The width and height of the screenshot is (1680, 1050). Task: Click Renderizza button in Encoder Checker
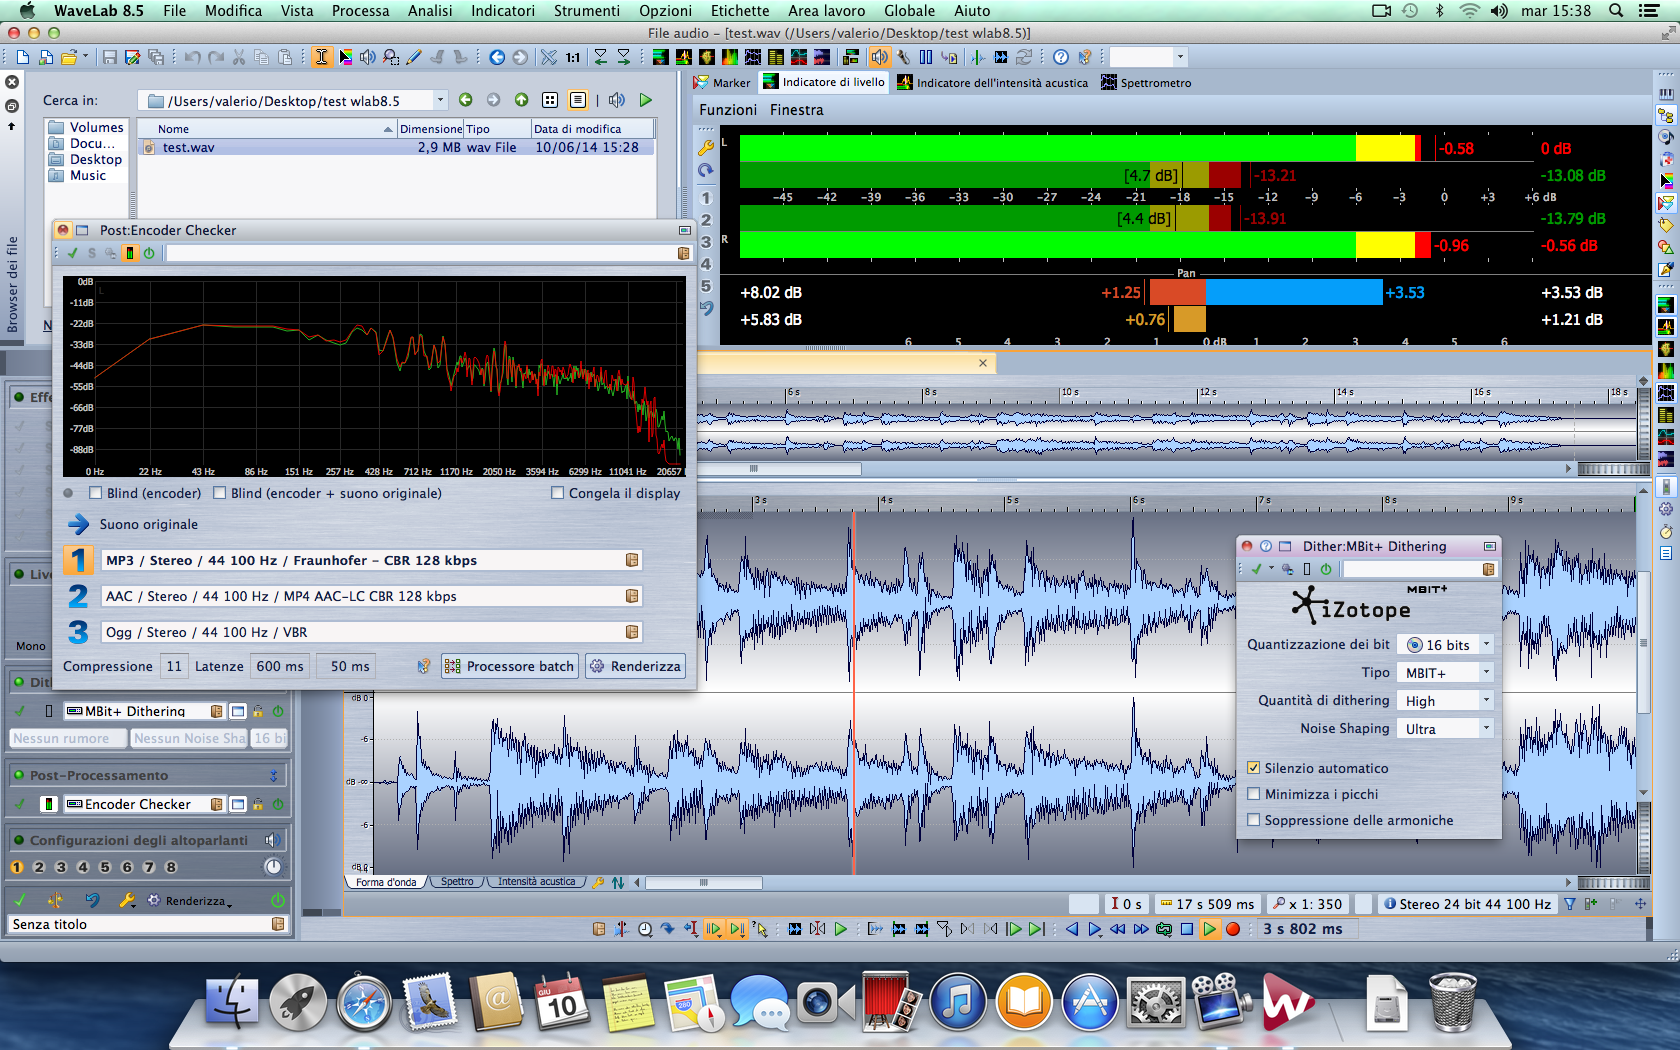point(636,666)
